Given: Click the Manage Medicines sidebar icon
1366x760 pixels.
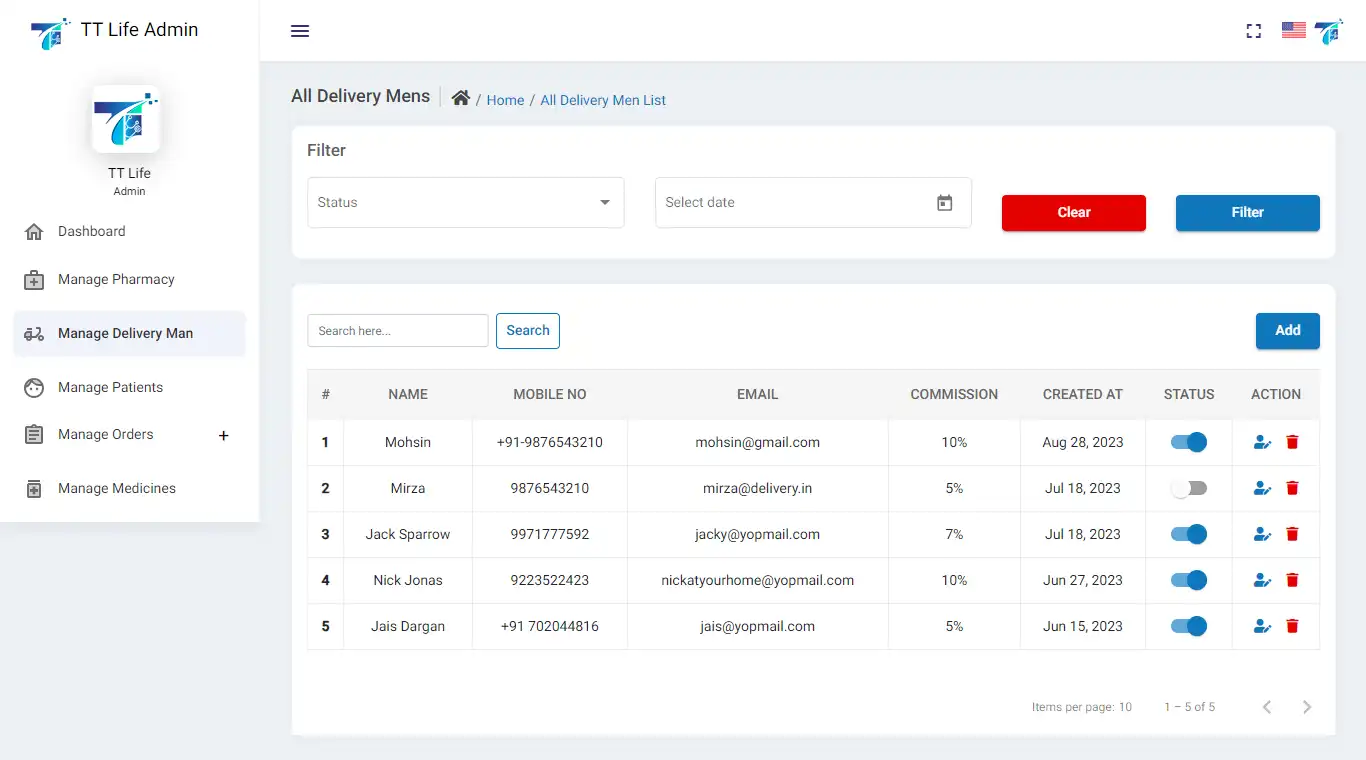Looking at the screenshot, I should pyautogui.click(x=35, y=488).
